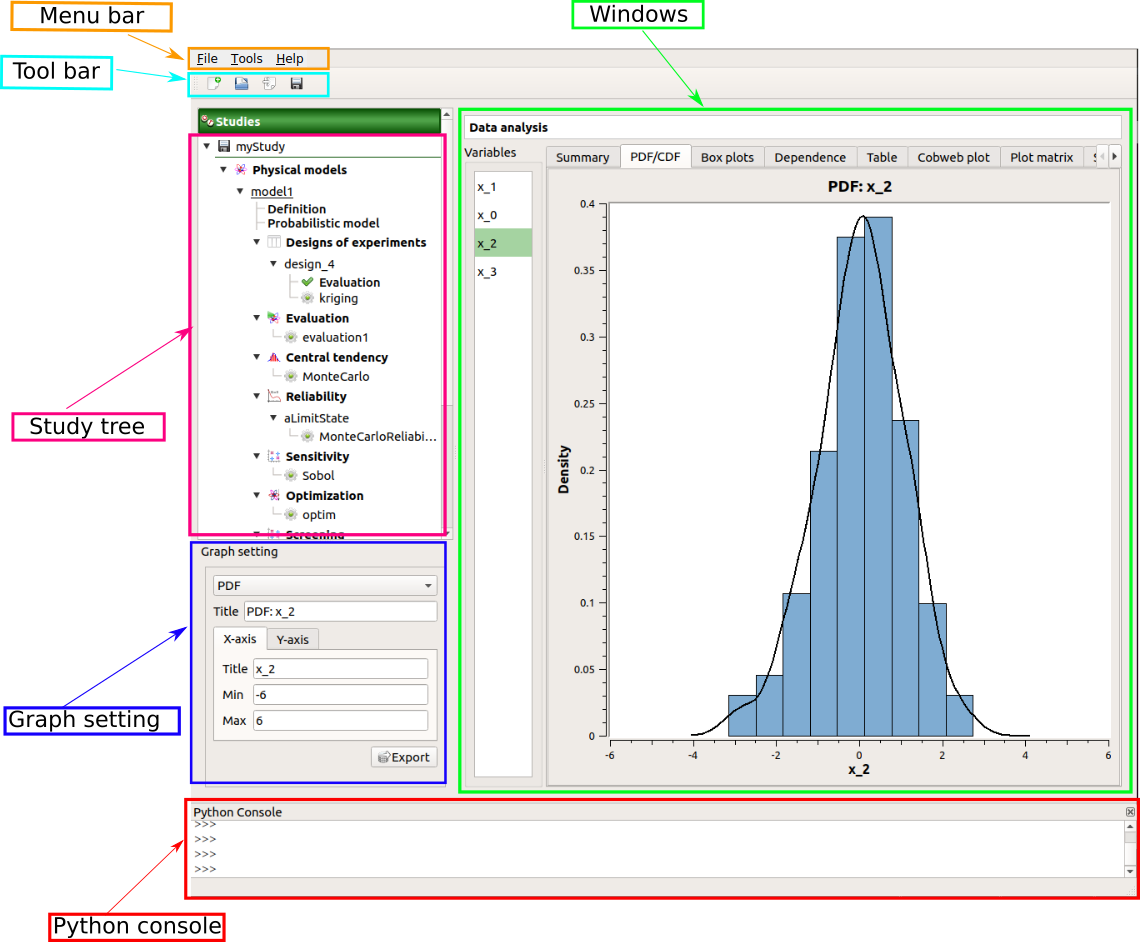Click the Save study disk icon
This screenshot has height=942, width=1140.
297,84
